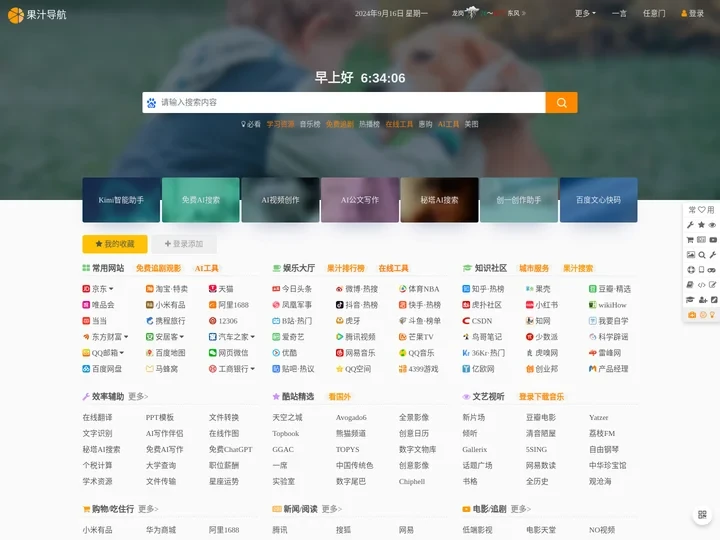The height and width of the screenshot is (540, 720).
Task: Click the Baidu paw icon in search box
Action: [x=151, y=103]
